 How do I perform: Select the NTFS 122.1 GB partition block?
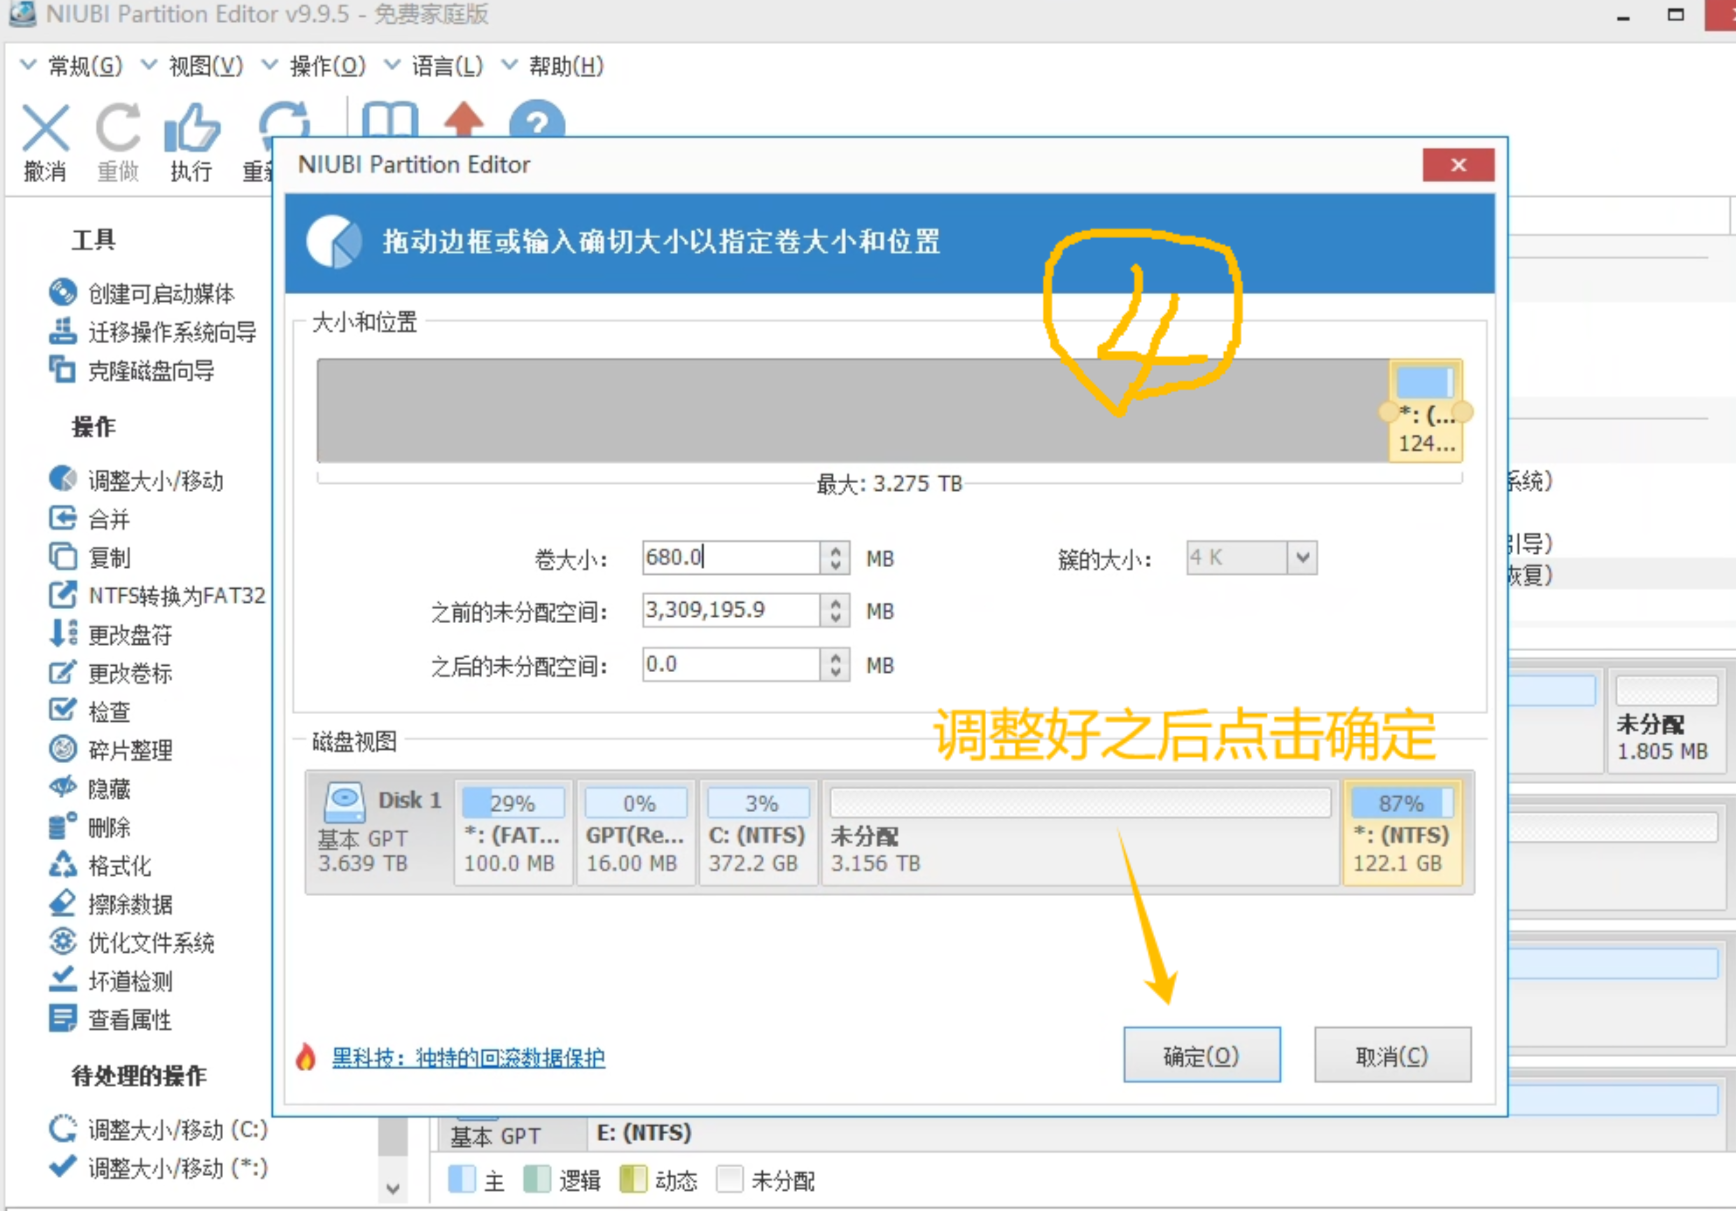coord(1402,832)
